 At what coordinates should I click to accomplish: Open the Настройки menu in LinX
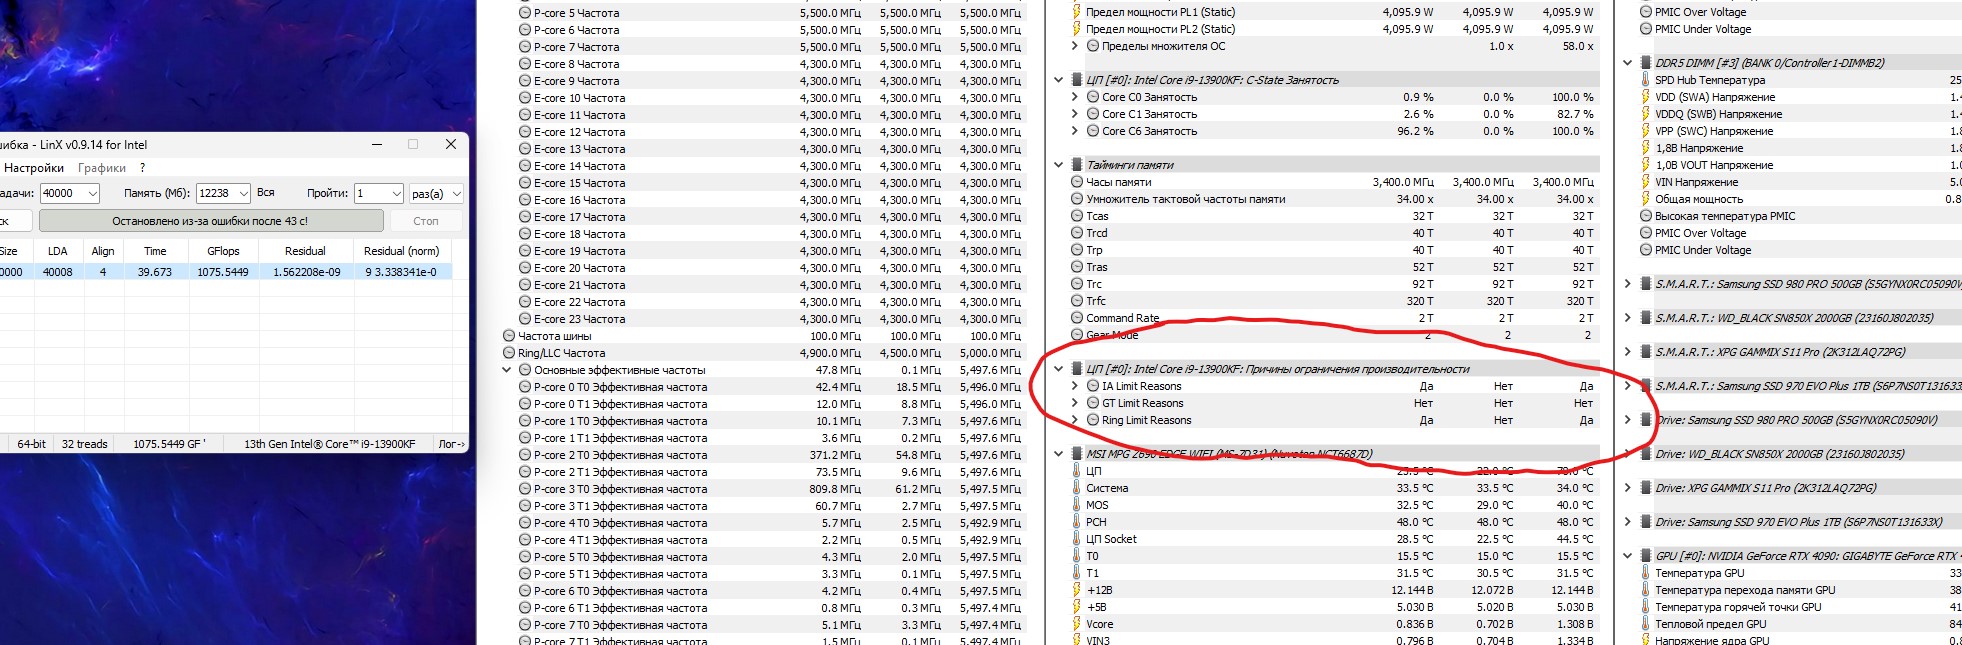[x=33, y=168]
